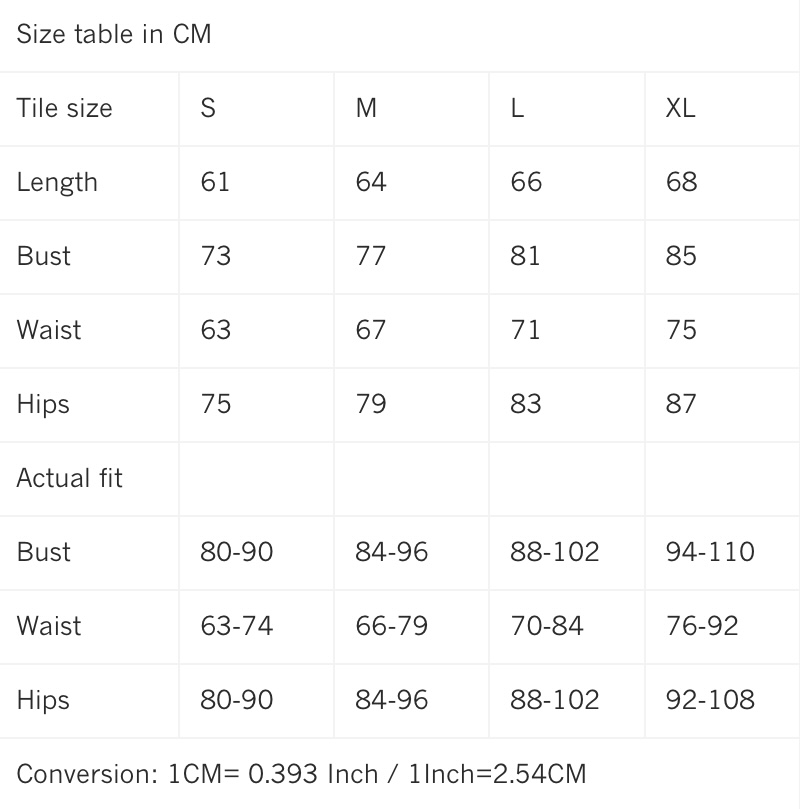The width and height of the screenshot is (800, 809).
Task: Click Length value 68 for size XL
Action: click(x=681, y=182)
